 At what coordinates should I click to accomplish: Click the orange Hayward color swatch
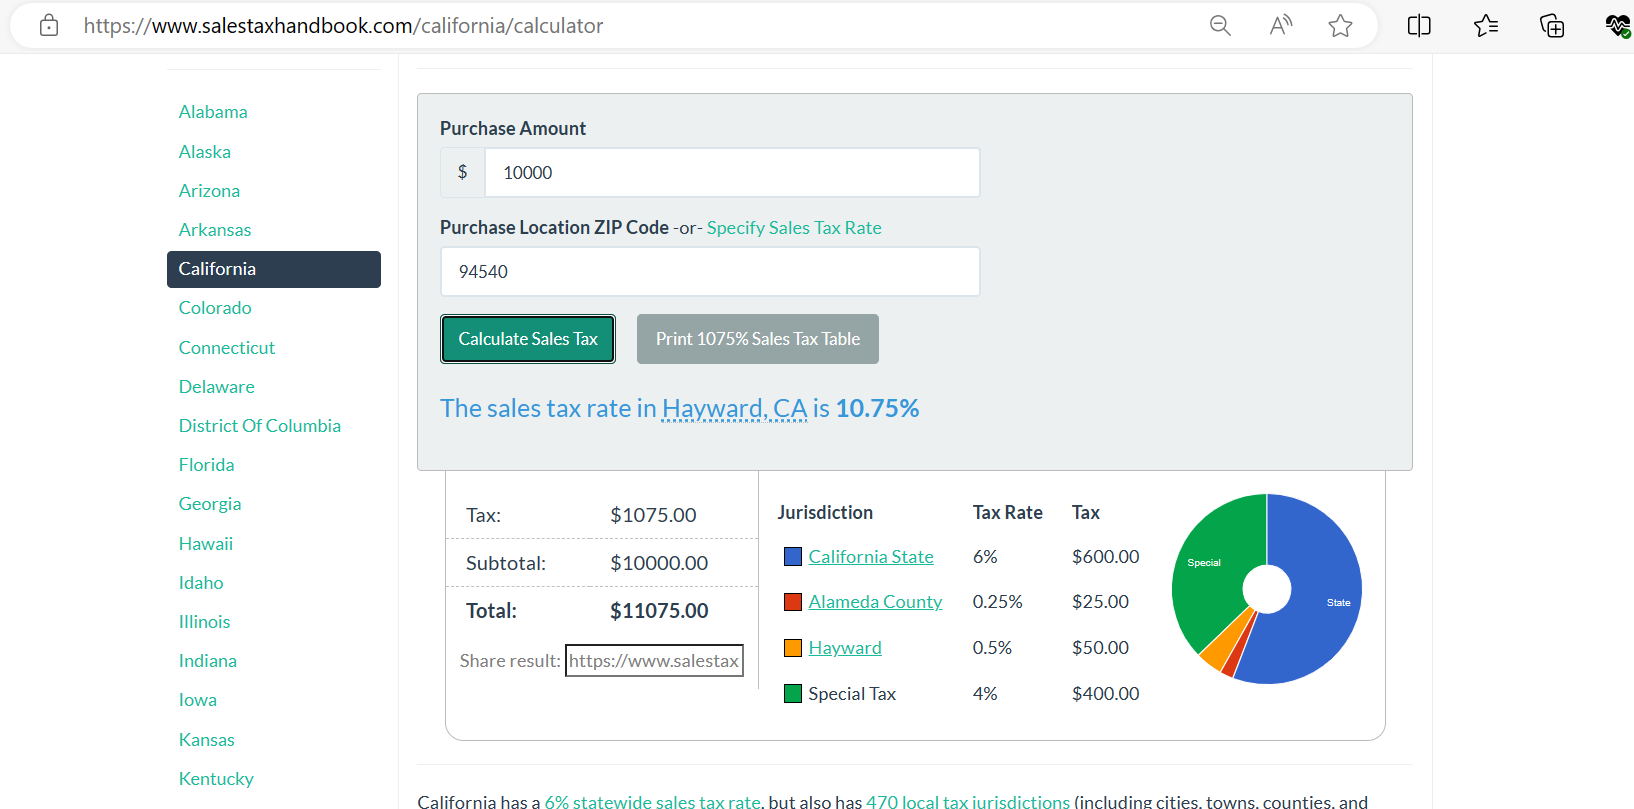793,648
